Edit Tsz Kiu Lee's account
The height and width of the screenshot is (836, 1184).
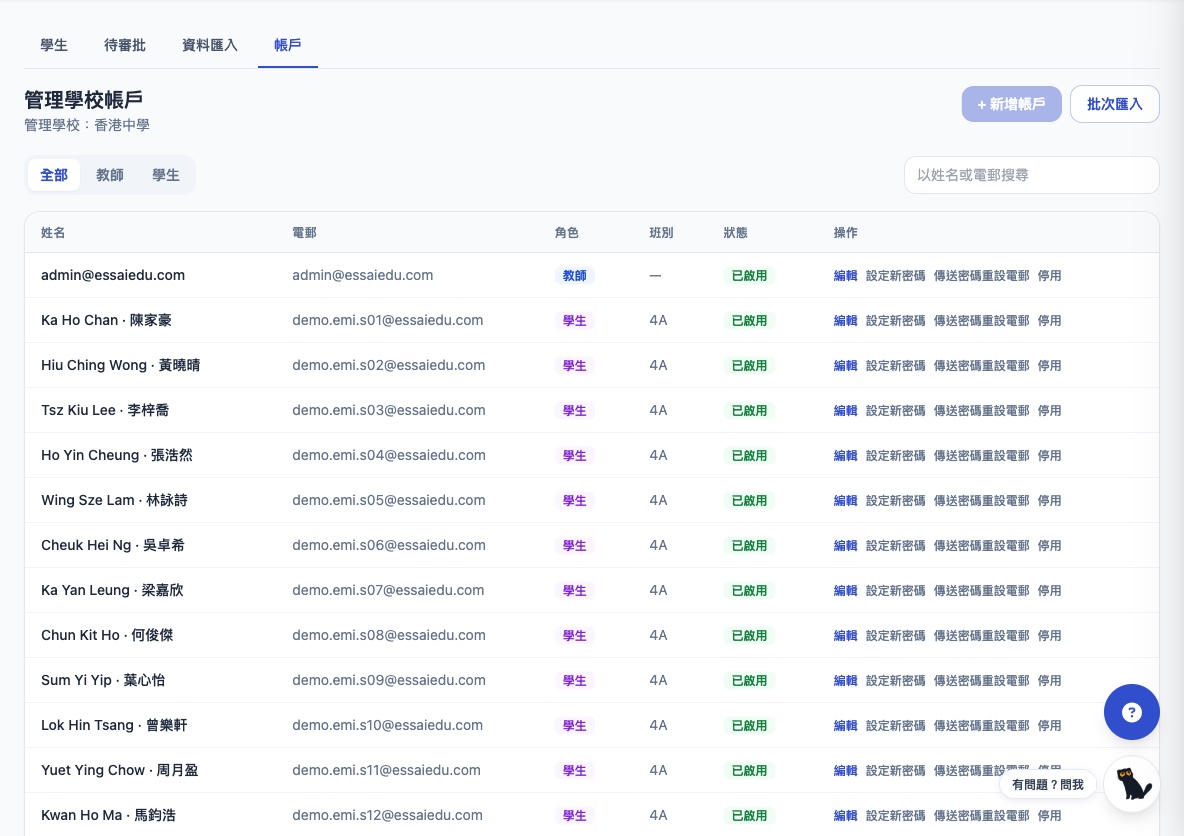tap(845, 411)
